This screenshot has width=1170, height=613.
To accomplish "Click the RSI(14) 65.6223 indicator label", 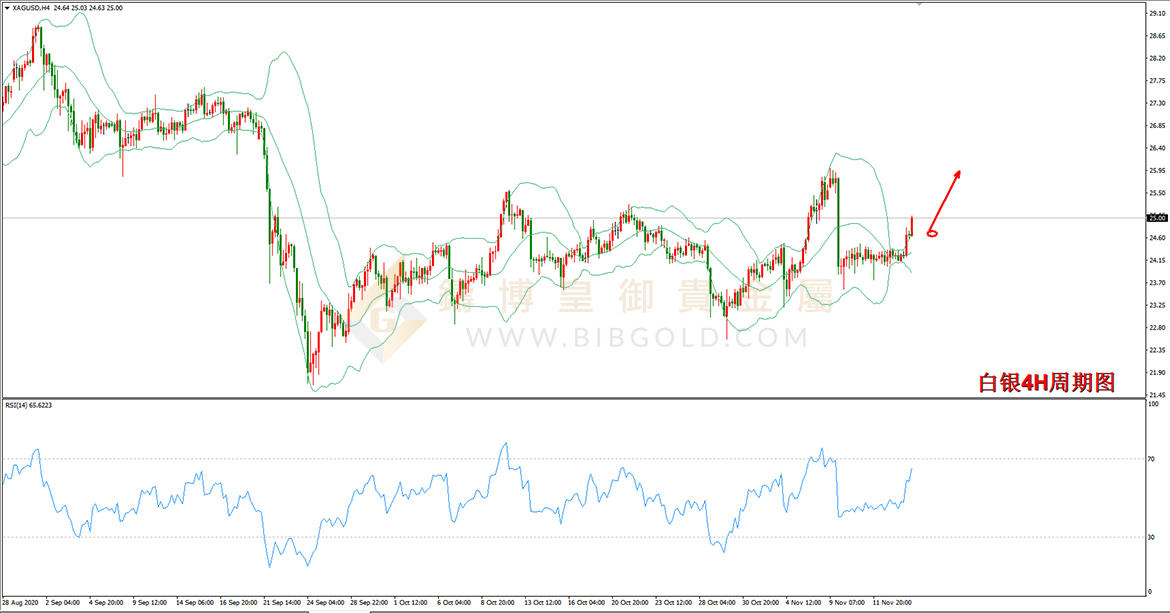I will (29, 405).
